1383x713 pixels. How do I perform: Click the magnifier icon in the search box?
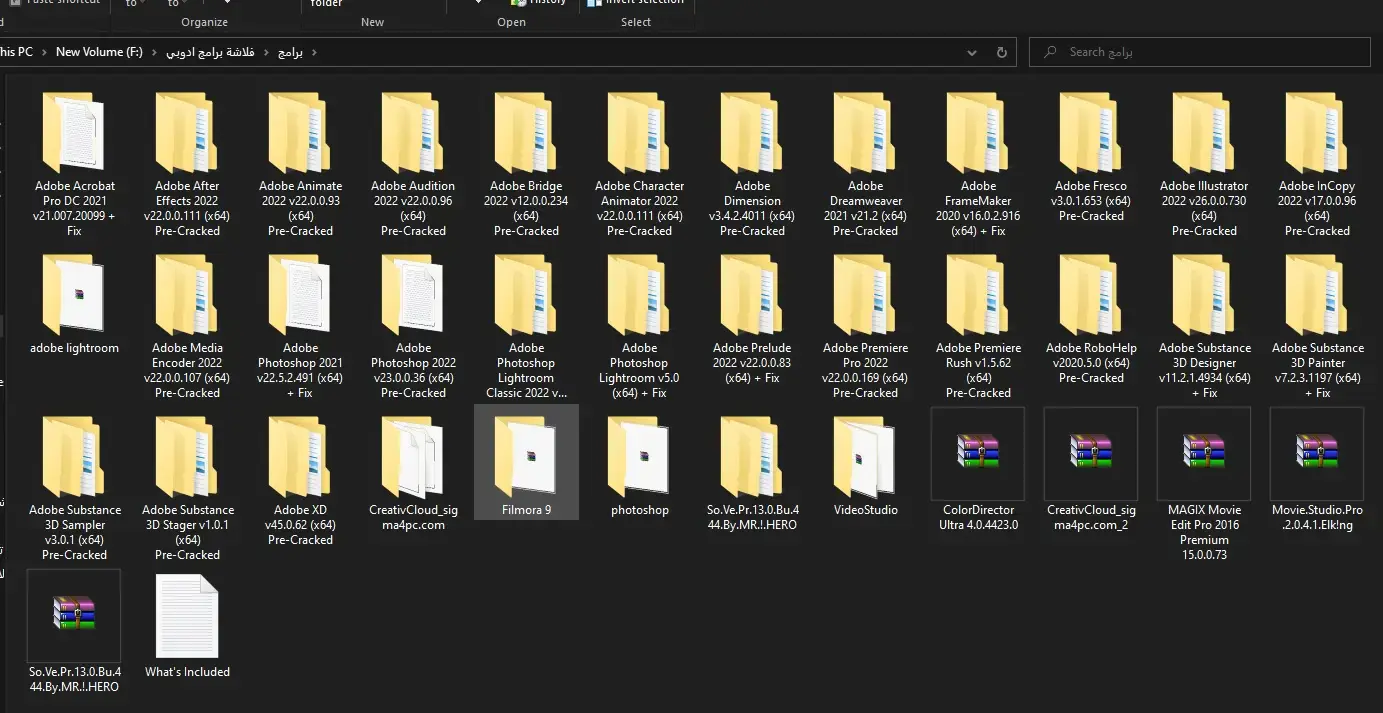point(1049,52)
